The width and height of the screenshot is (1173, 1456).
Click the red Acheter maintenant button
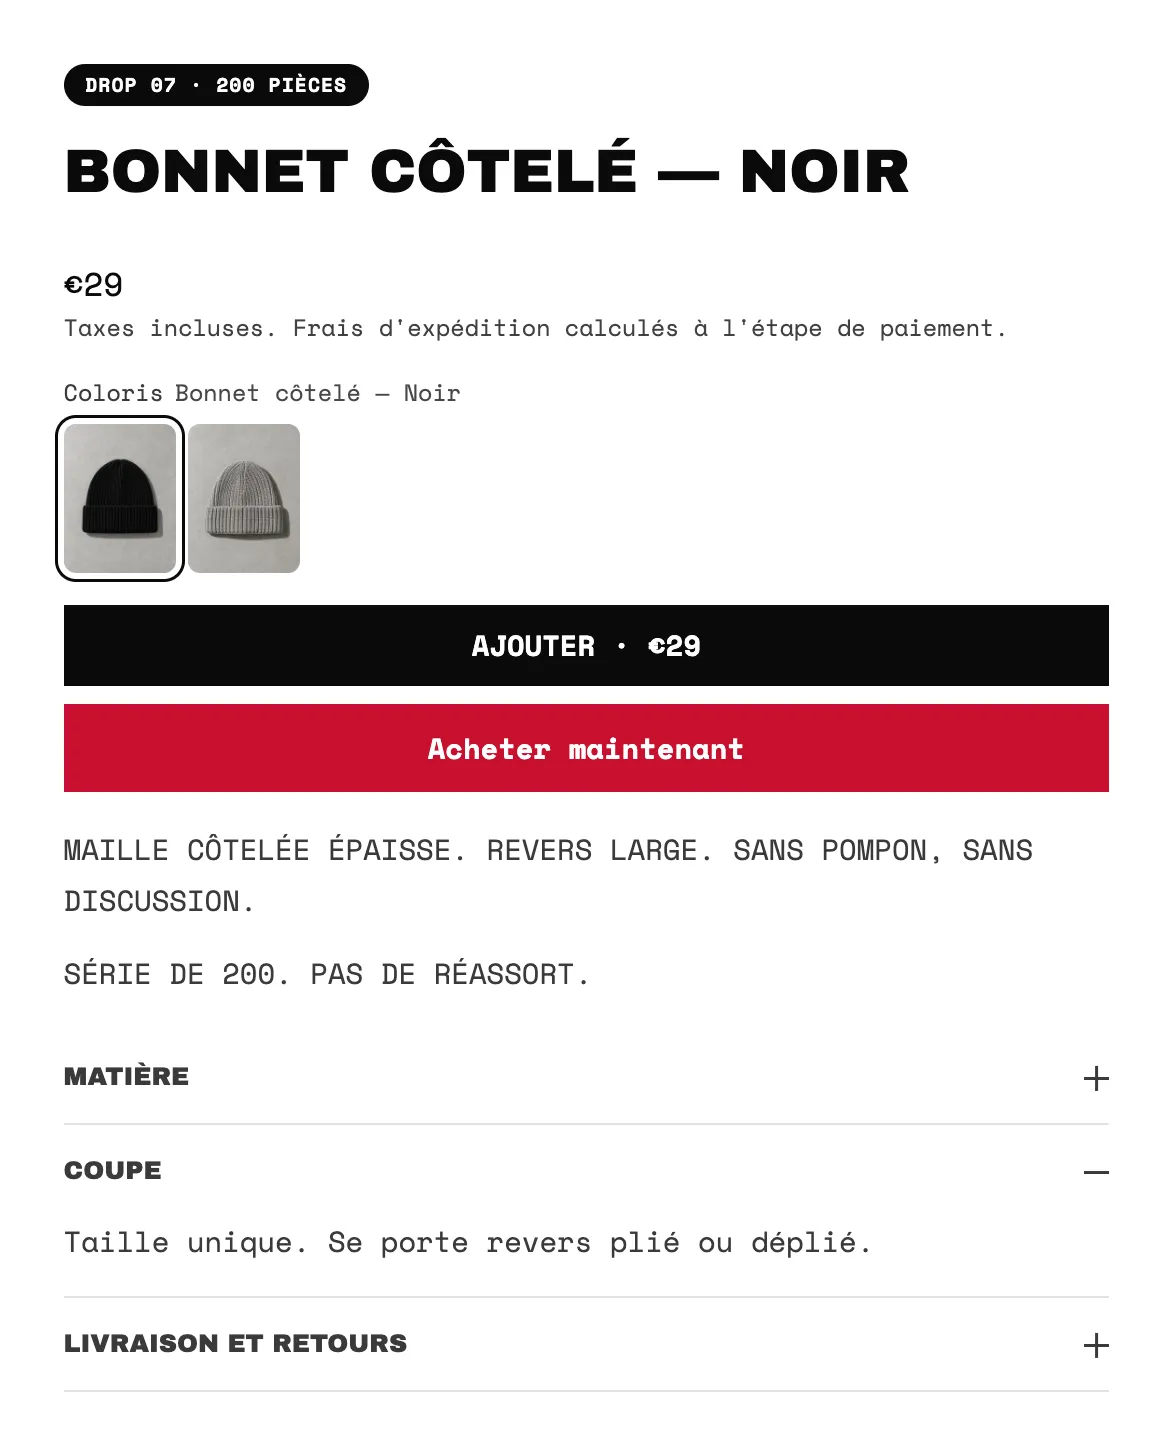pos(586,748)
